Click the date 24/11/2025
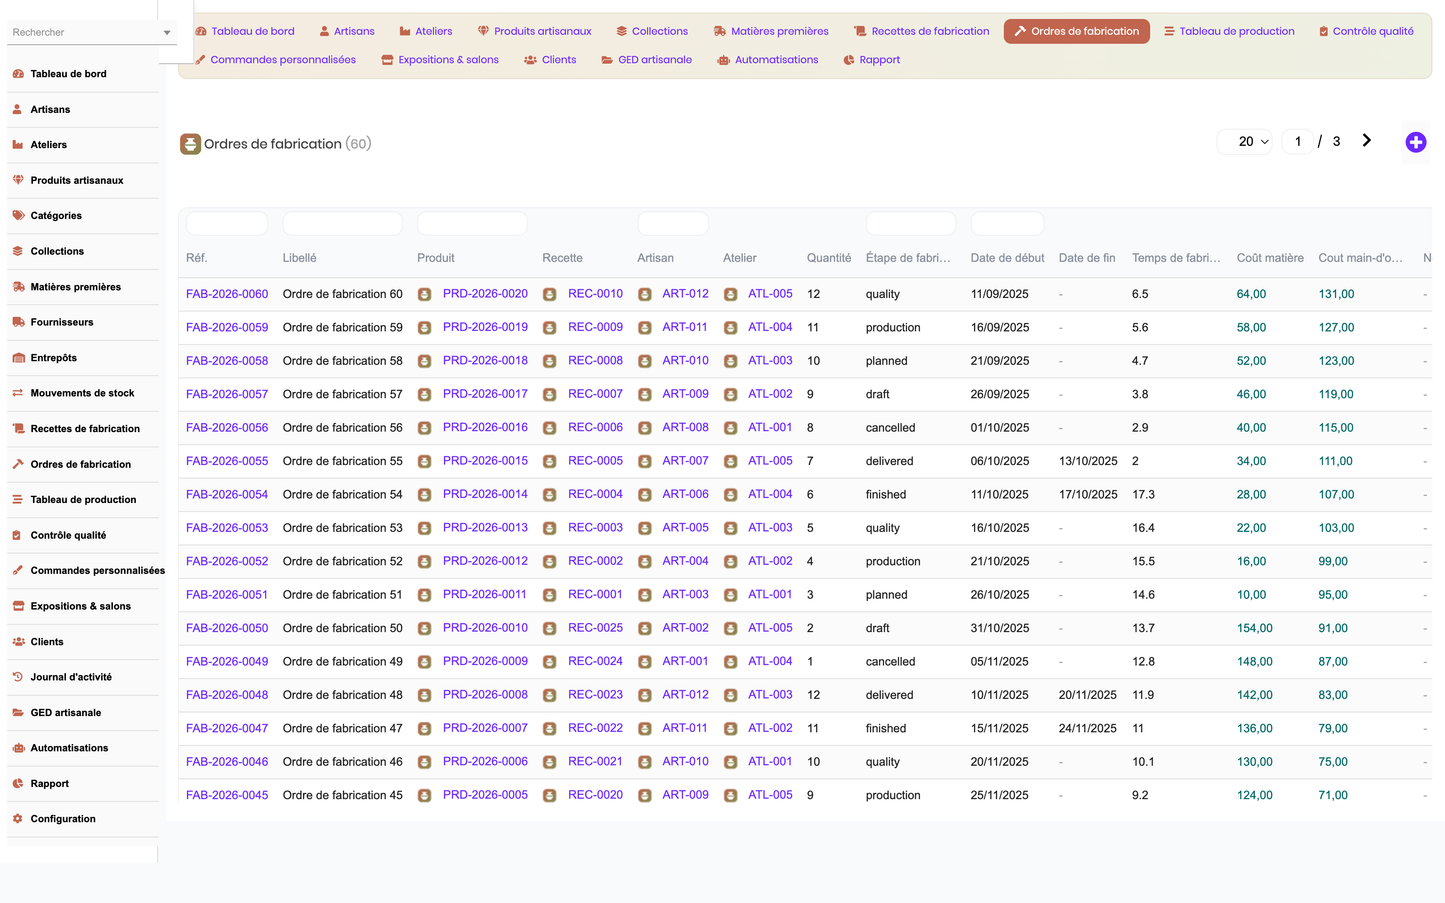 [1088, 729]
